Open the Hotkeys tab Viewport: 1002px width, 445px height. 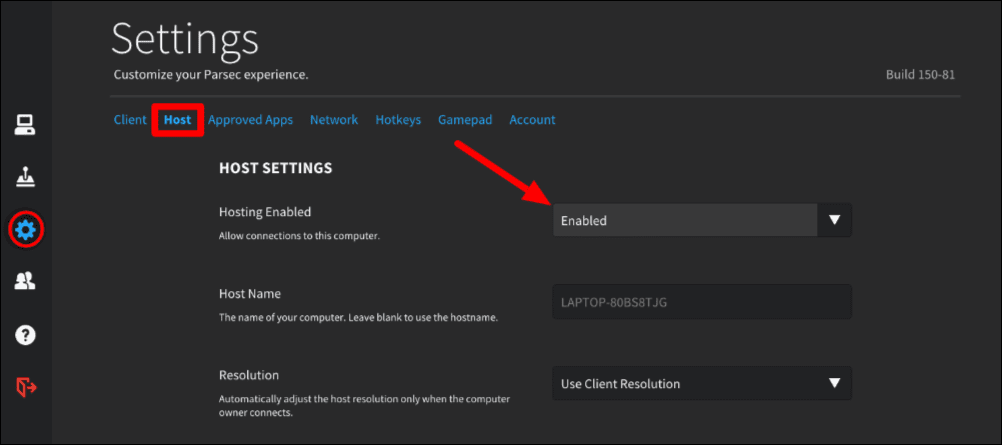click(x=398, y=120)
